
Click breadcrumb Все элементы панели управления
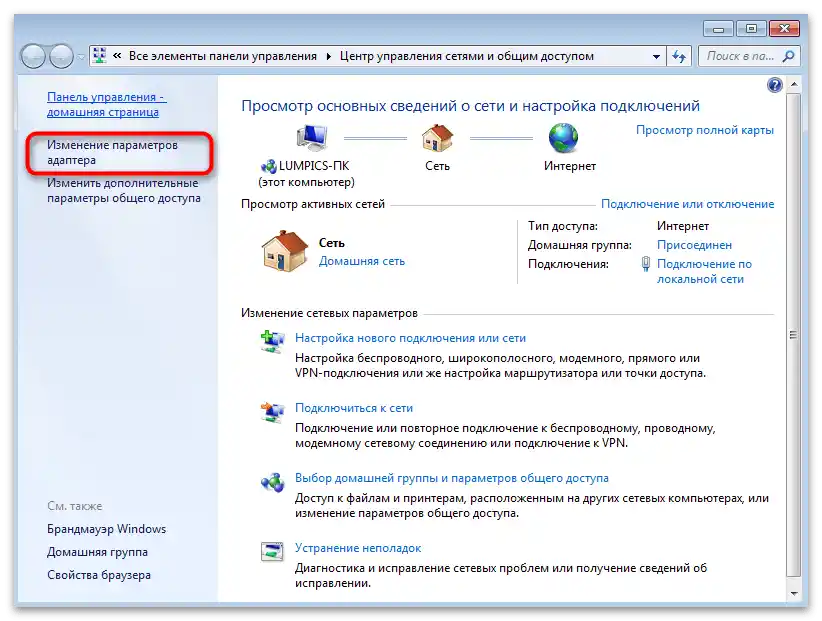click(223, 56)
